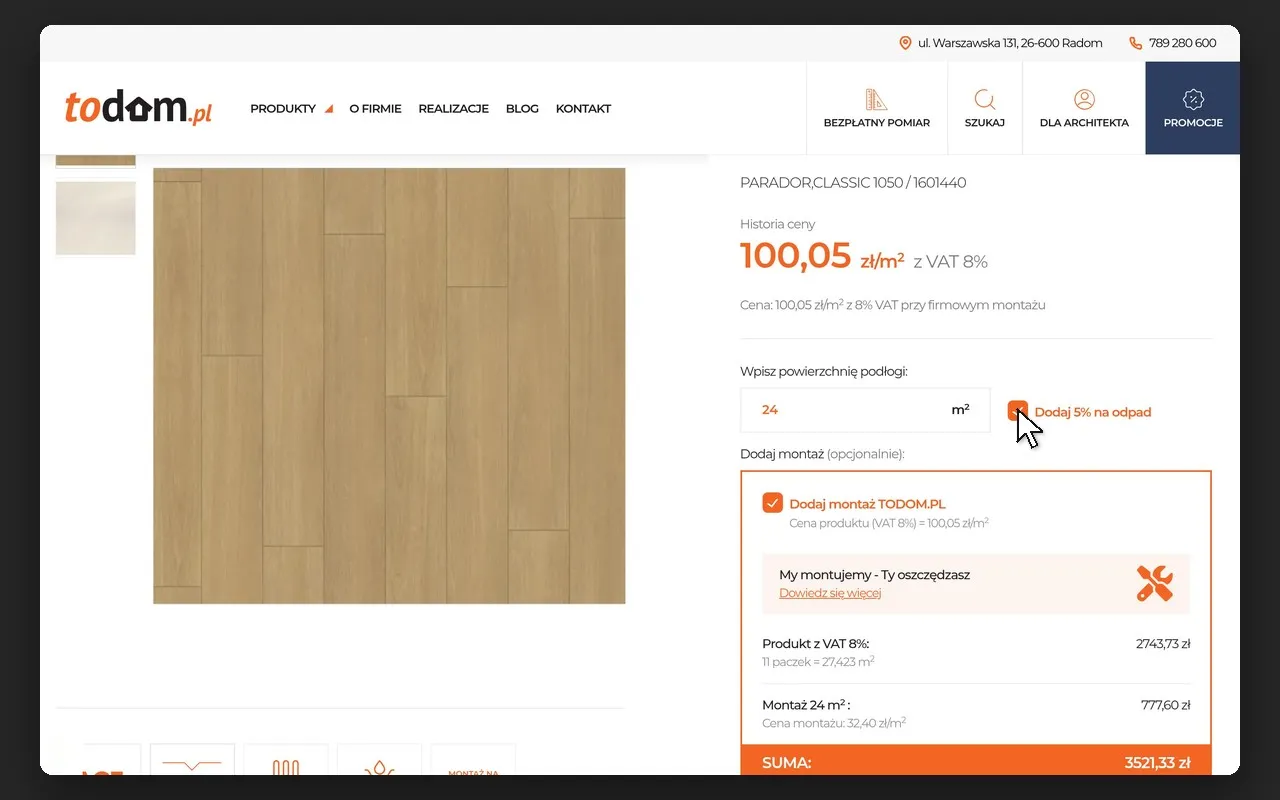Click product cost value 2743,73 zł
The width and height of the screenshot is (1280, 800).
click(1163, 644)
